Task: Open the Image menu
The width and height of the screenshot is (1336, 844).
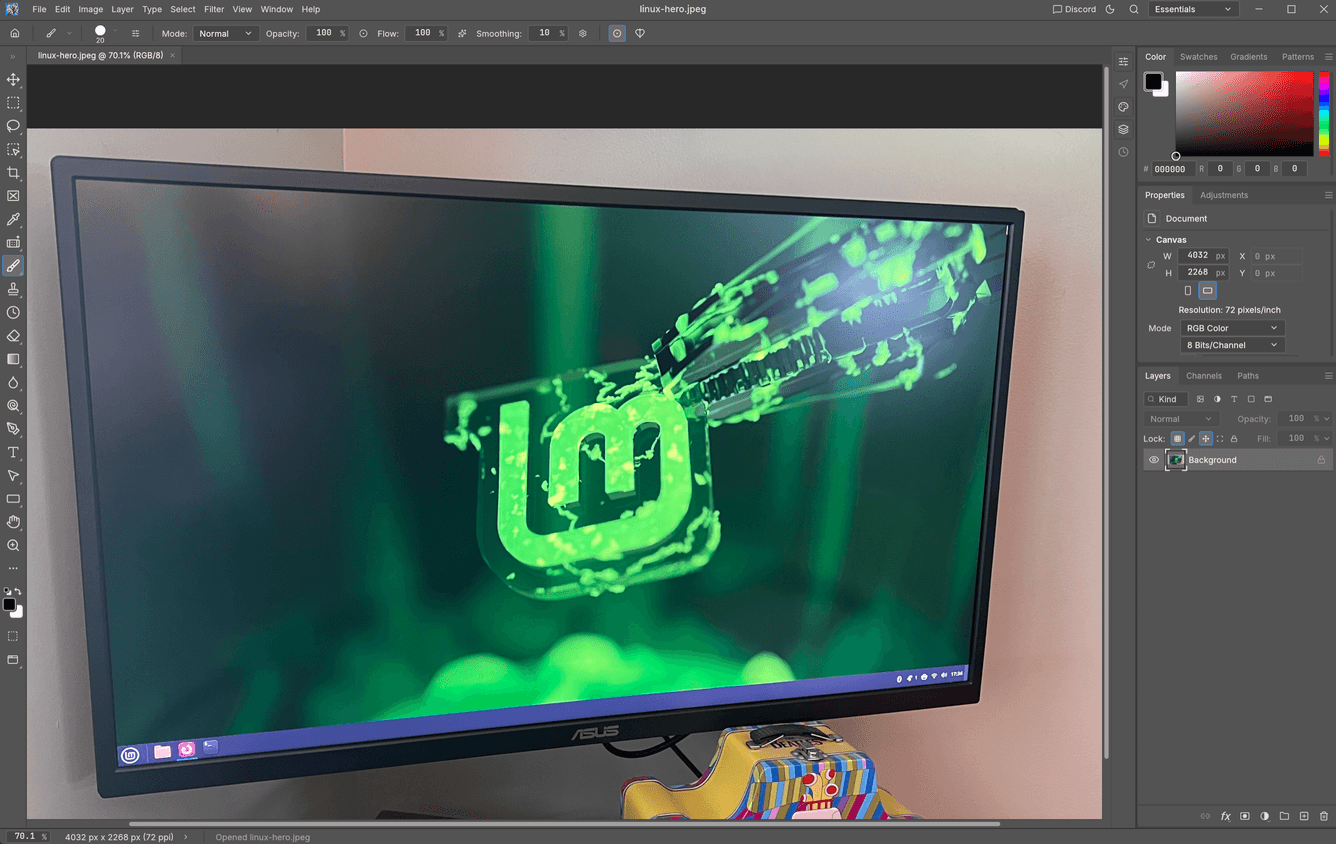Action: (91, 9)
